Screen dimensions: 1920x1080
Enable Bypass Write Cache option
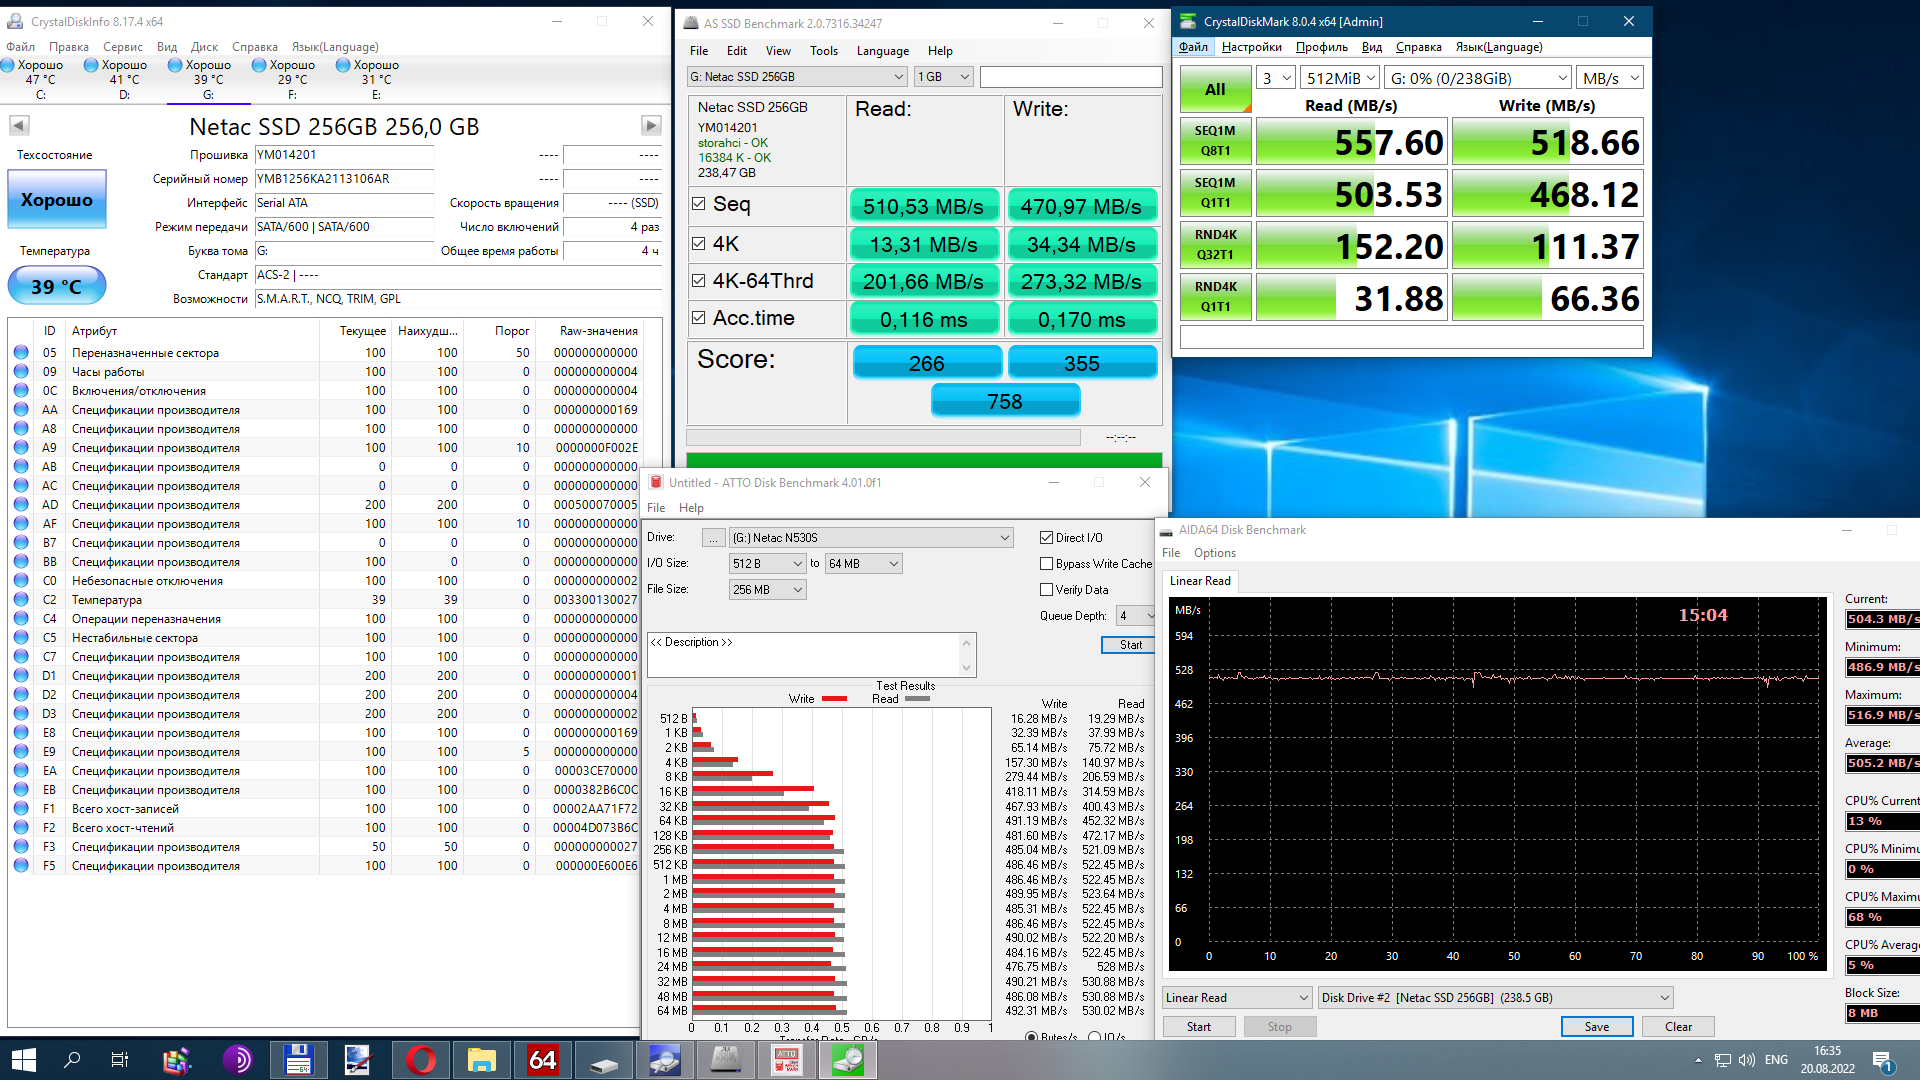[x=1046, y=564]
